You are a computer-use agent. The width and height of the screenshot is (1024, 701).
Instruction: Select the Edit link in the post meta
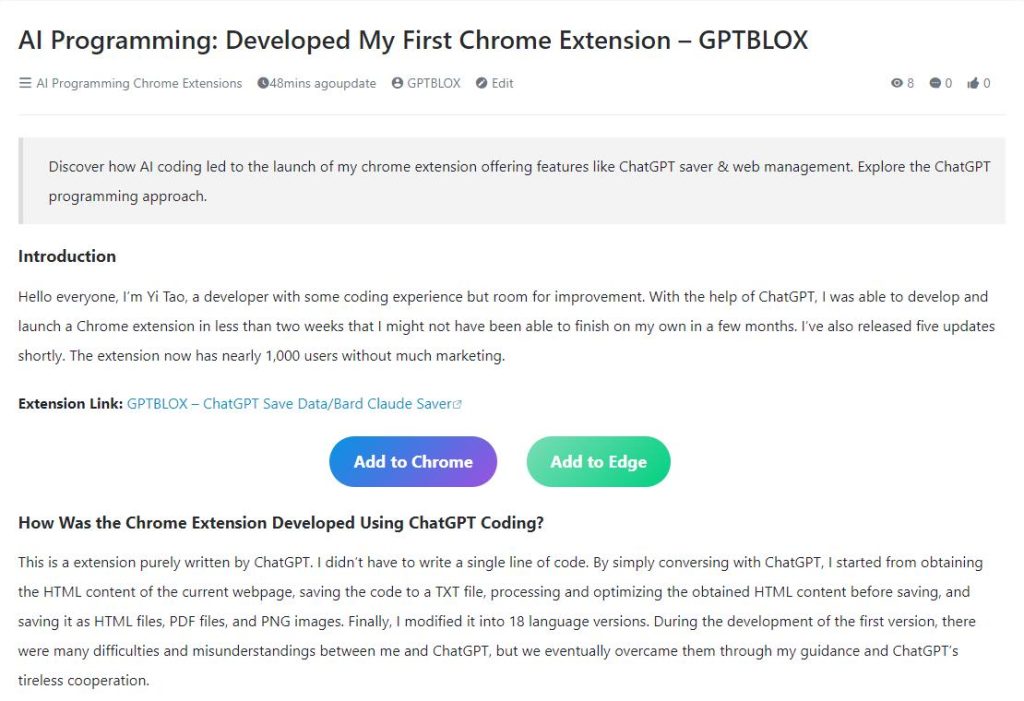click(502, 83)
